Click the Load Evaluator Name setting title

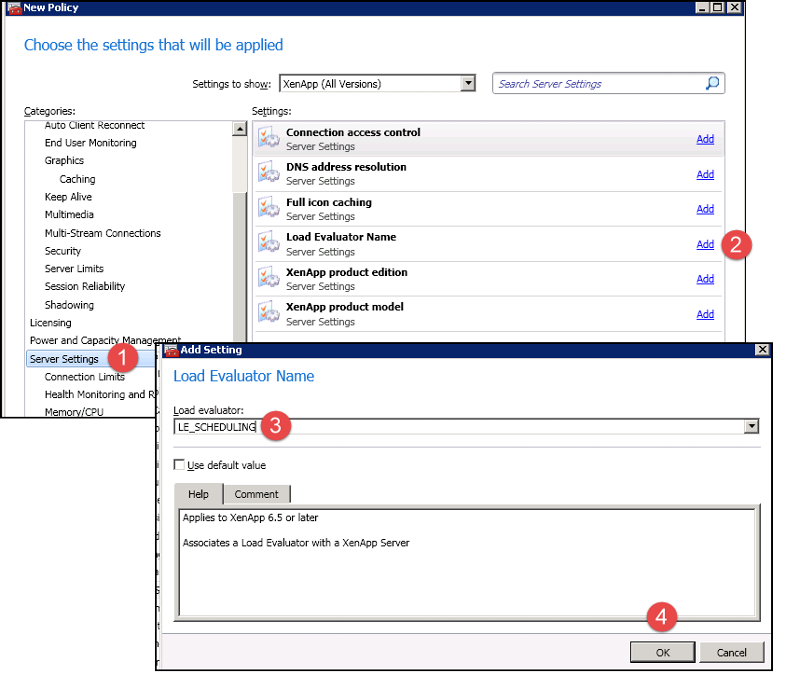coord(341,237)
